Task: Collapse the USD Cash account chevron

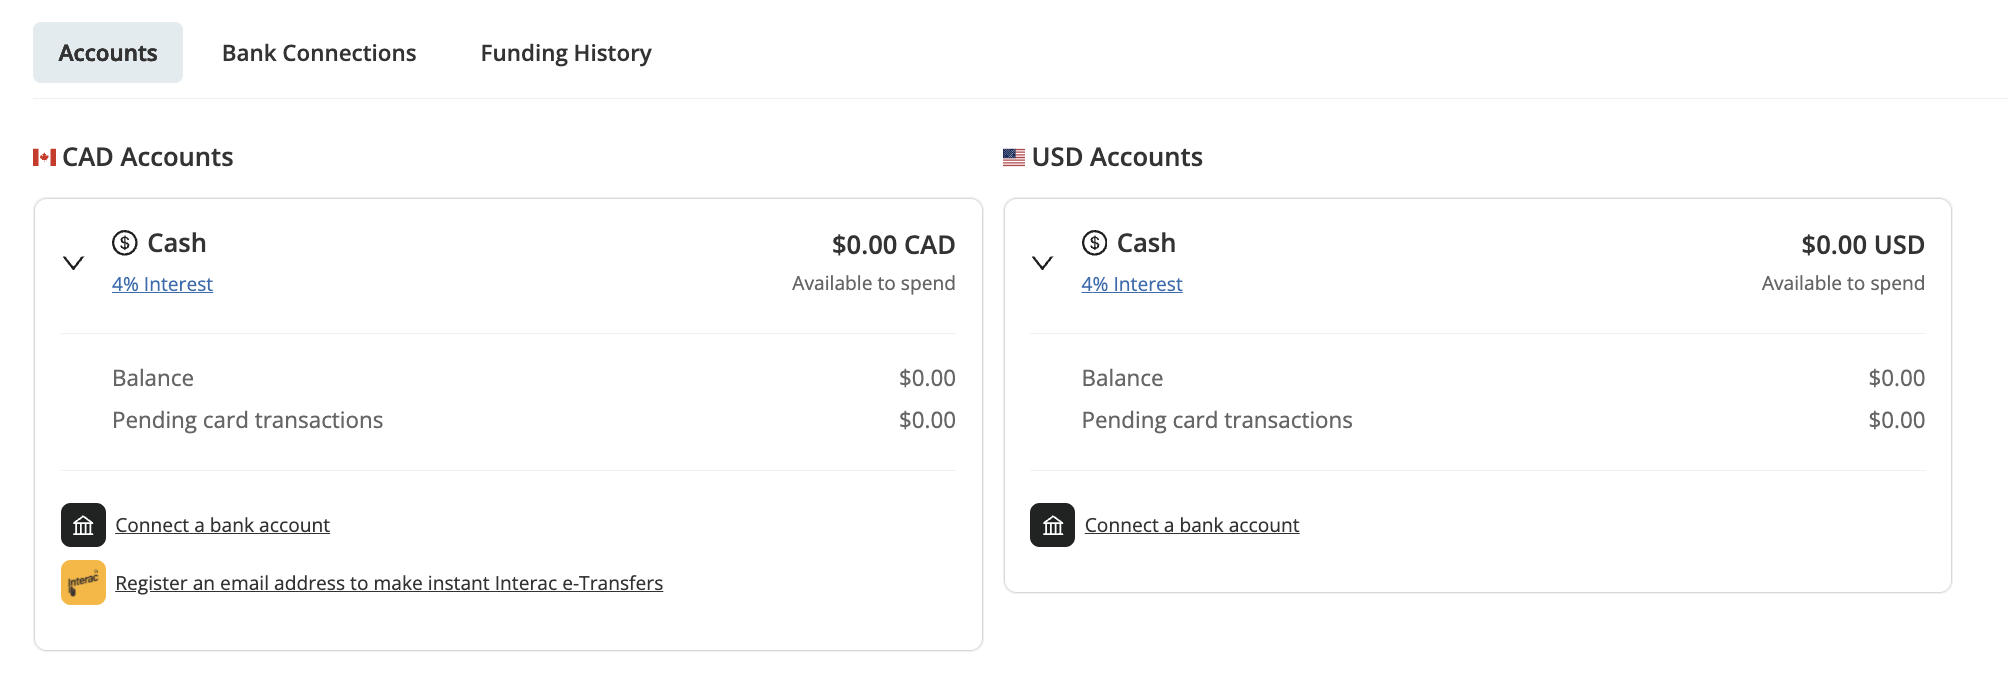Action: coord(1042,263)
